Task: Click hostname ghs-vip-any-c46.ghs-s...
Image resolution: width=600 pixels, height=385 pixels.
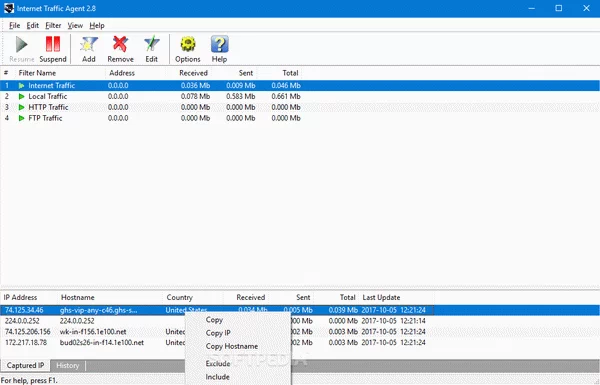Action: tap(98, 310)
